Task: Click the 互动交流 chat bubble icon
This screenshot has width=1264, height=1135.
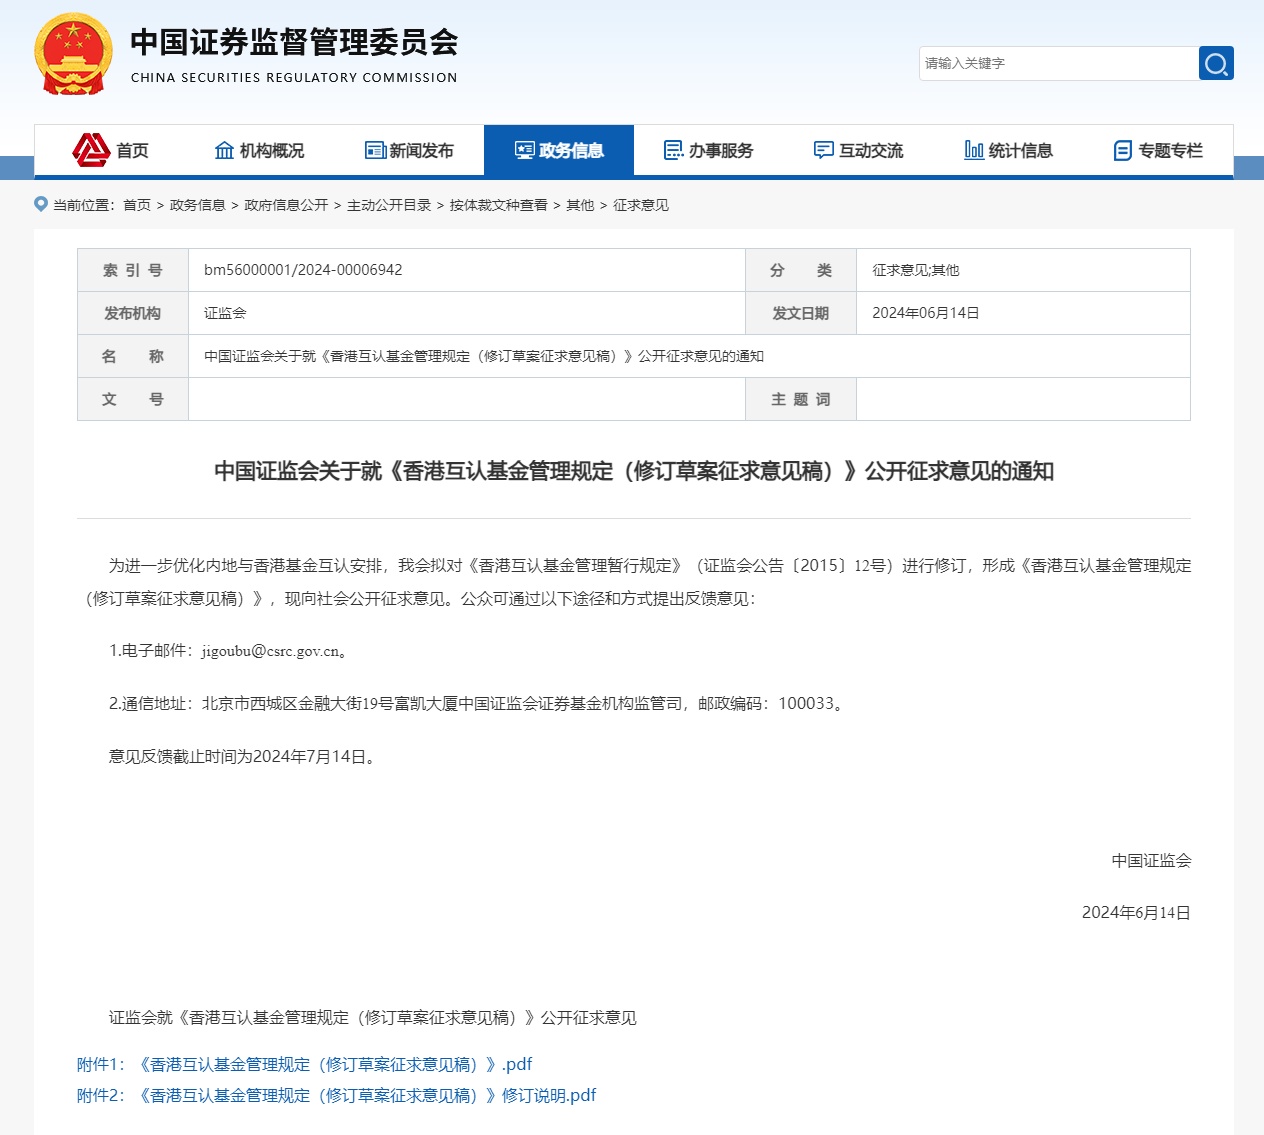Action: (x=822, y=149)
